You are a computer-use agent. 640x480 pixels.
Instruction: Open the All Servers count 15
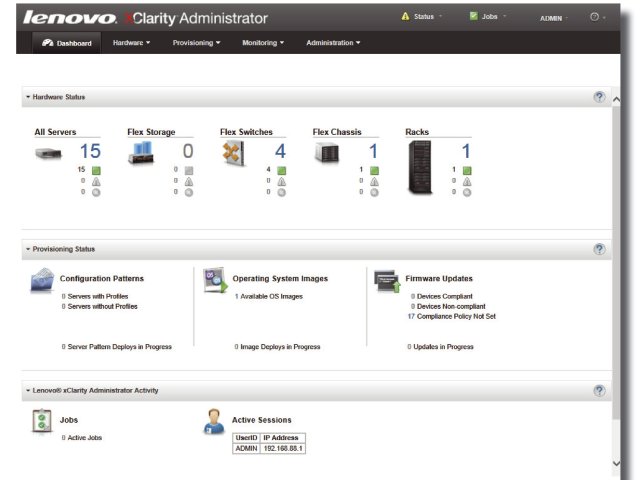coord(90,151)
